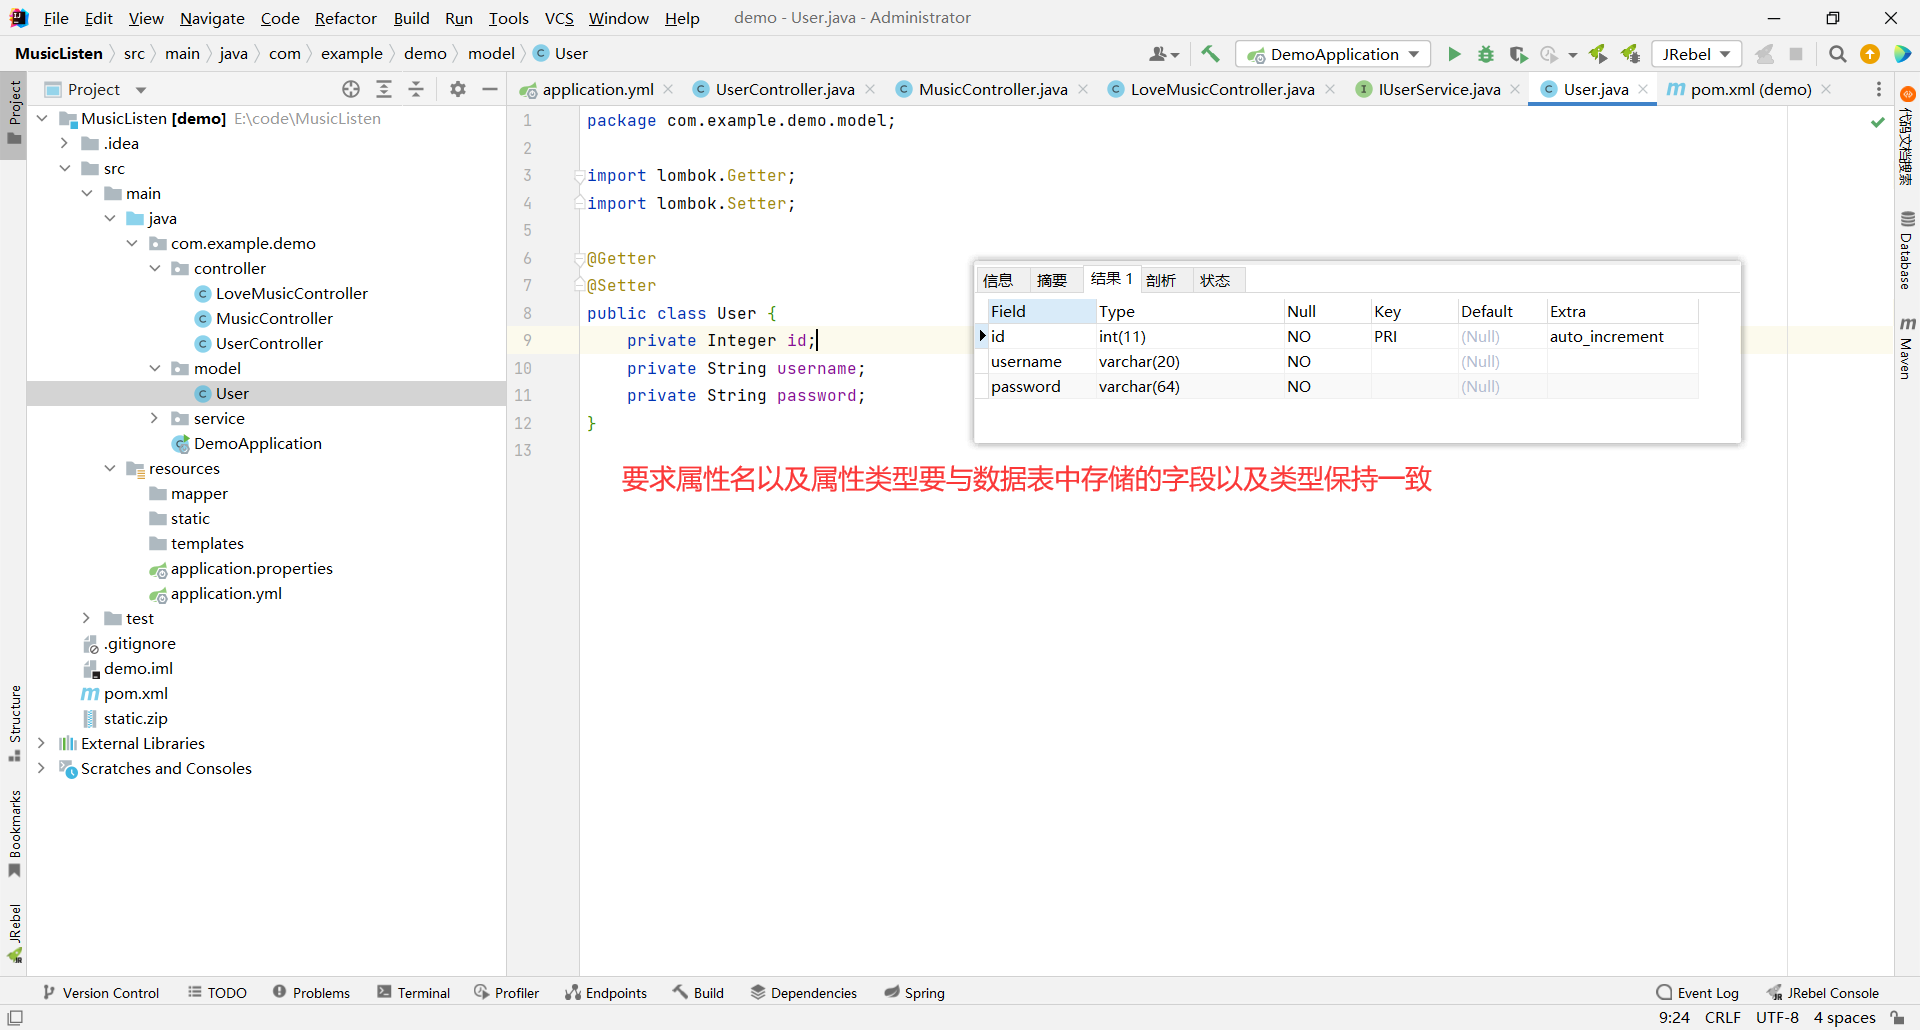This screenshot has width=1920, height=1030.
Task: Open Project panel settings gear
Action: [458, 89]
